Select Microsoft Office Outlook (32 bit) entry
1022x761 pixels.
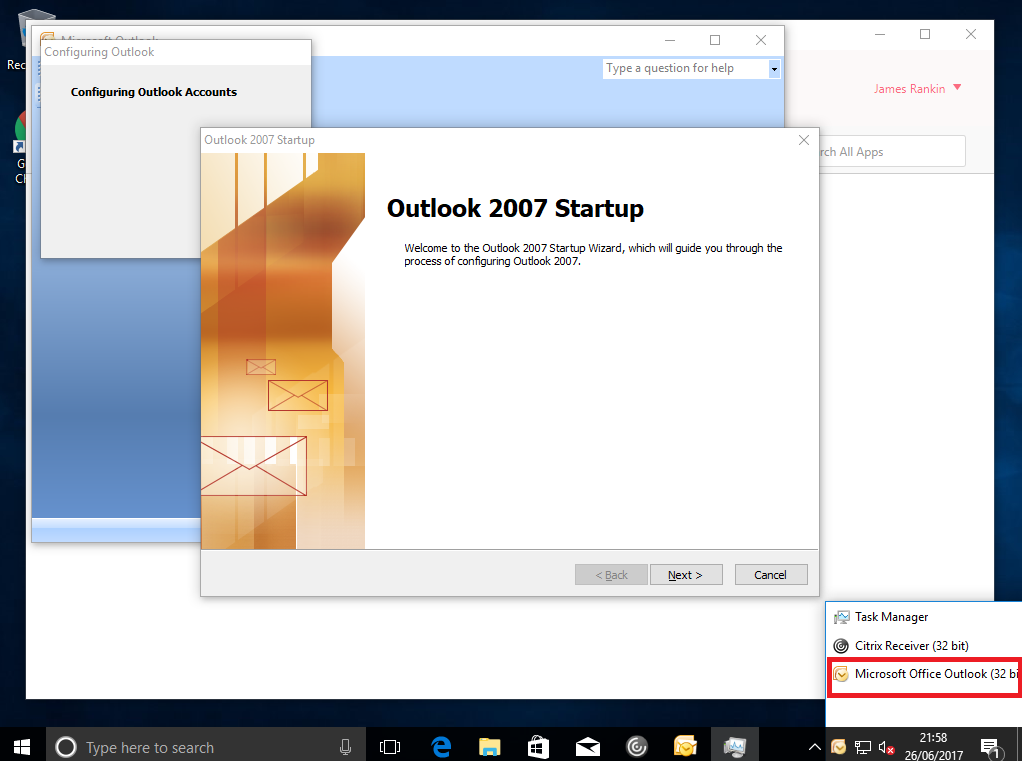coord(924,674)
